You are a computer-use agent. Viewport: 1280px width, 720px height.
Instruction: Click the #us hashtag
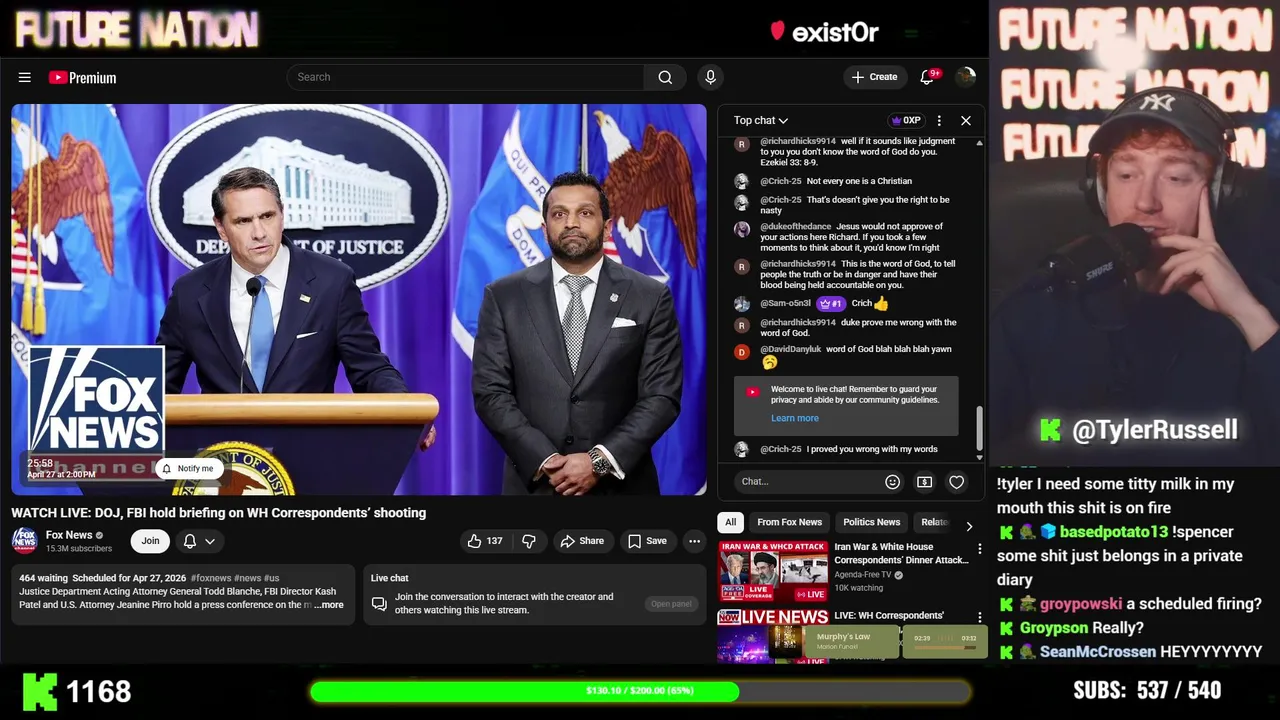click(x=271, y=578)
